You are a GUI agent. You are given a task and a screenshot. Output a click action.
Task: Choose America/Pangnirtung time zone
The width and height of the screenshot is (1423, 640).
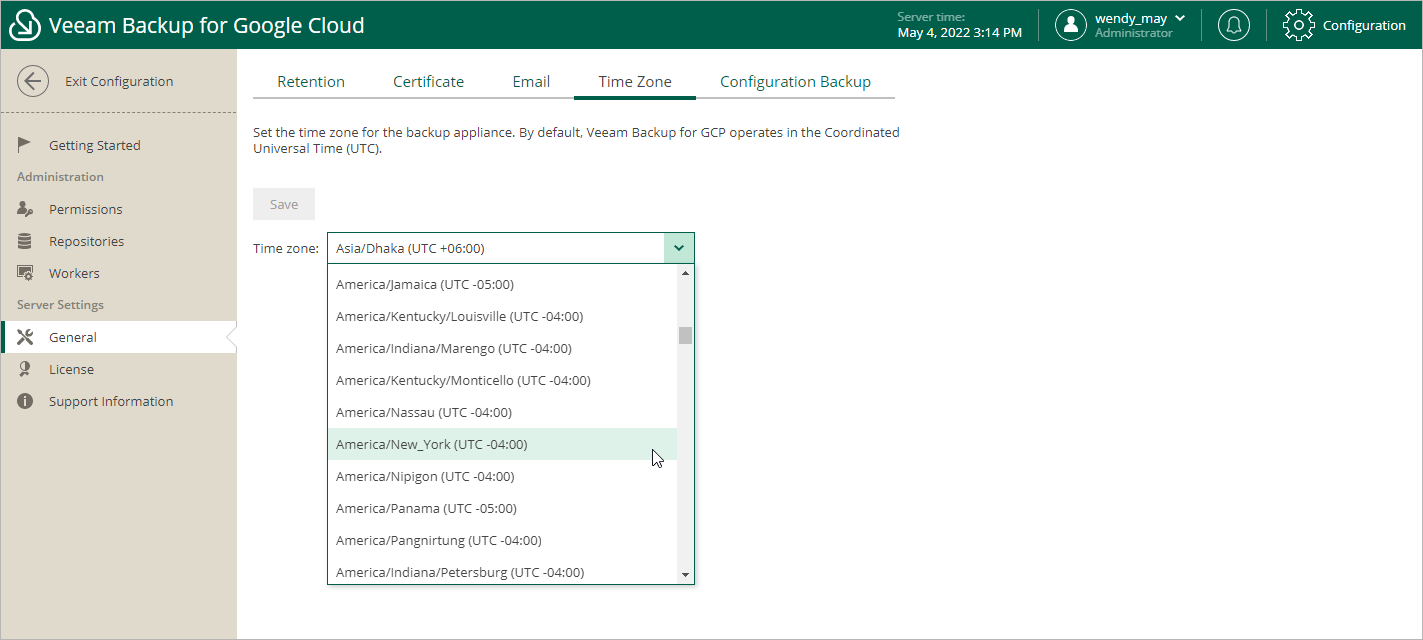(x=502, y=540)
